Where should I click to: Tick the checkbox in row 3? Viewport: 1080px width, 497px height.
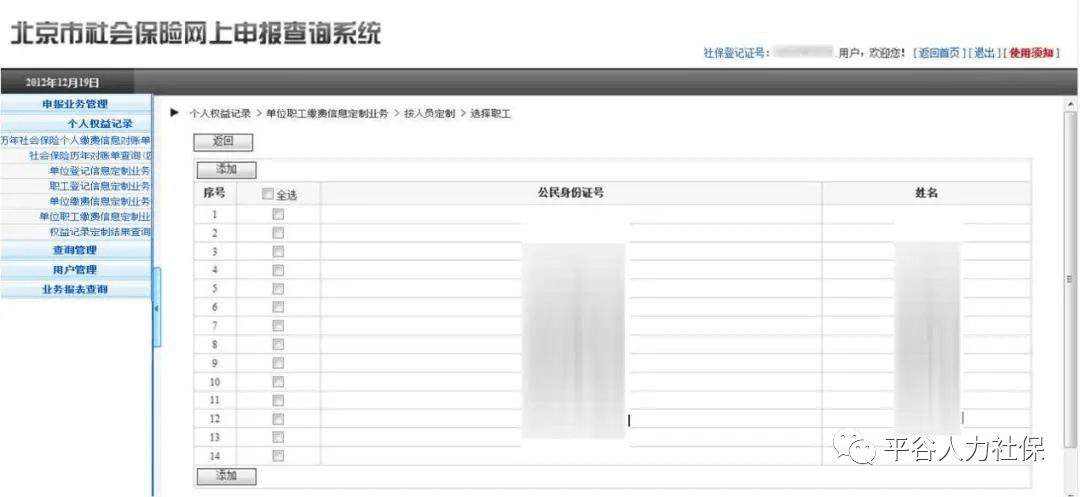[x=278, y=251]
